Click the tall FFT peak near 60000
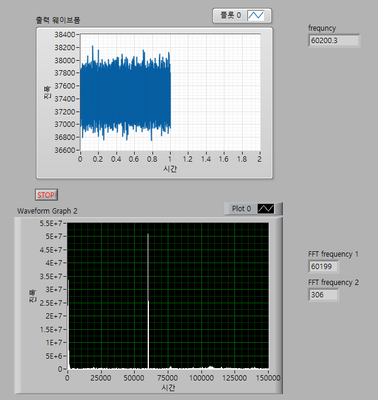 148,300
